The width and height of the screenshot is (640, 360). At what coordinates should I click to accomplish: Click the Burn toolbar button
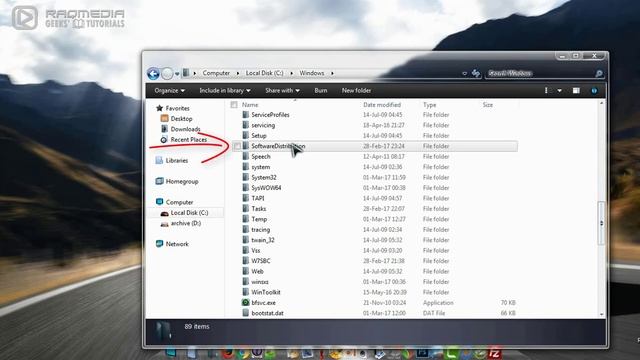(321, 91)
